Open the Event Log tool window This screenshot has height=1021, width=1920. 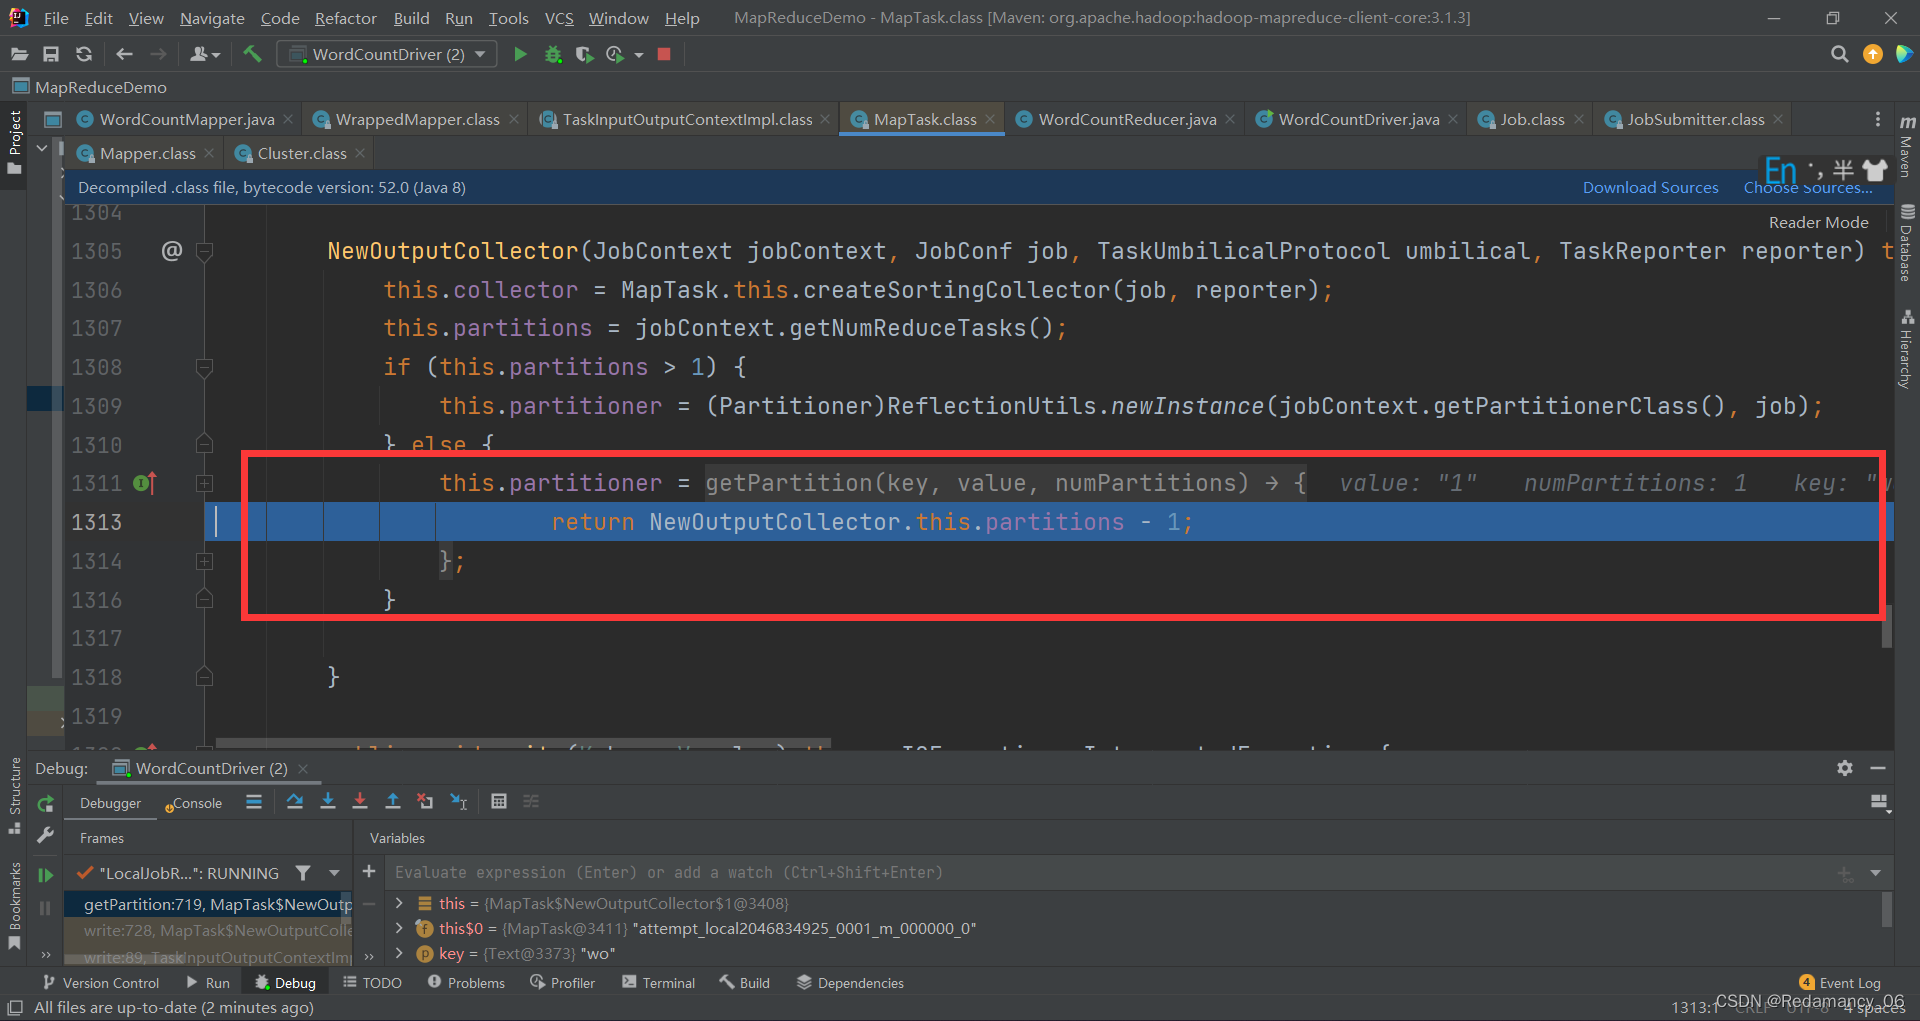pos(1840,983)
